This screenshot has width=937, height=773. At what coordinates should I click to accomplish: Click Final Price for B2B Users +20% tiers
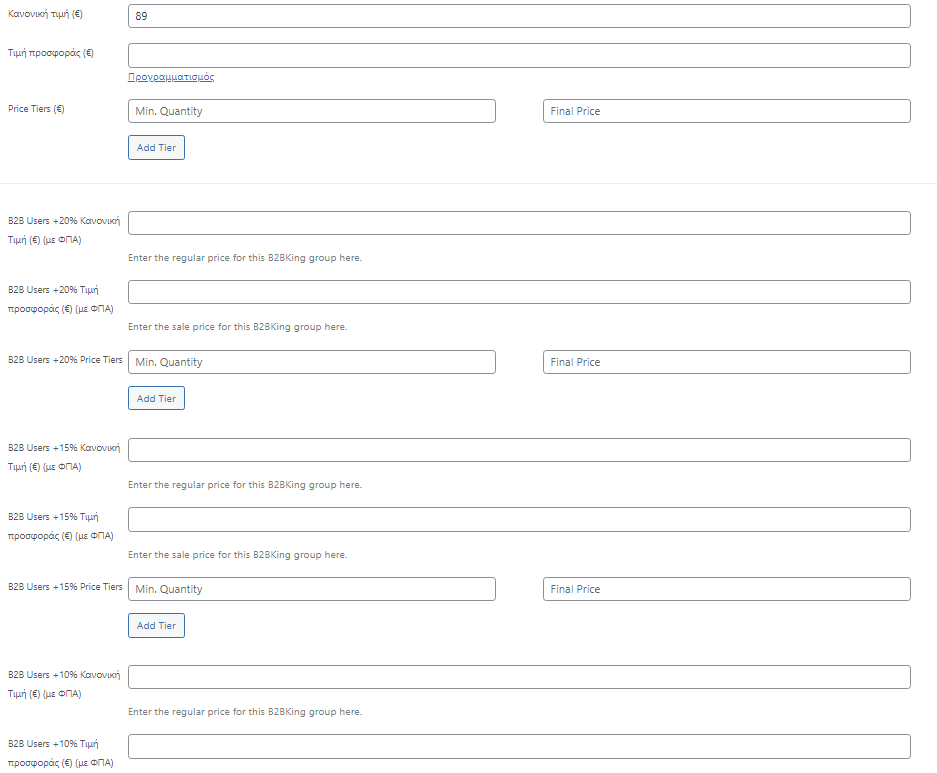pos(727,362)
